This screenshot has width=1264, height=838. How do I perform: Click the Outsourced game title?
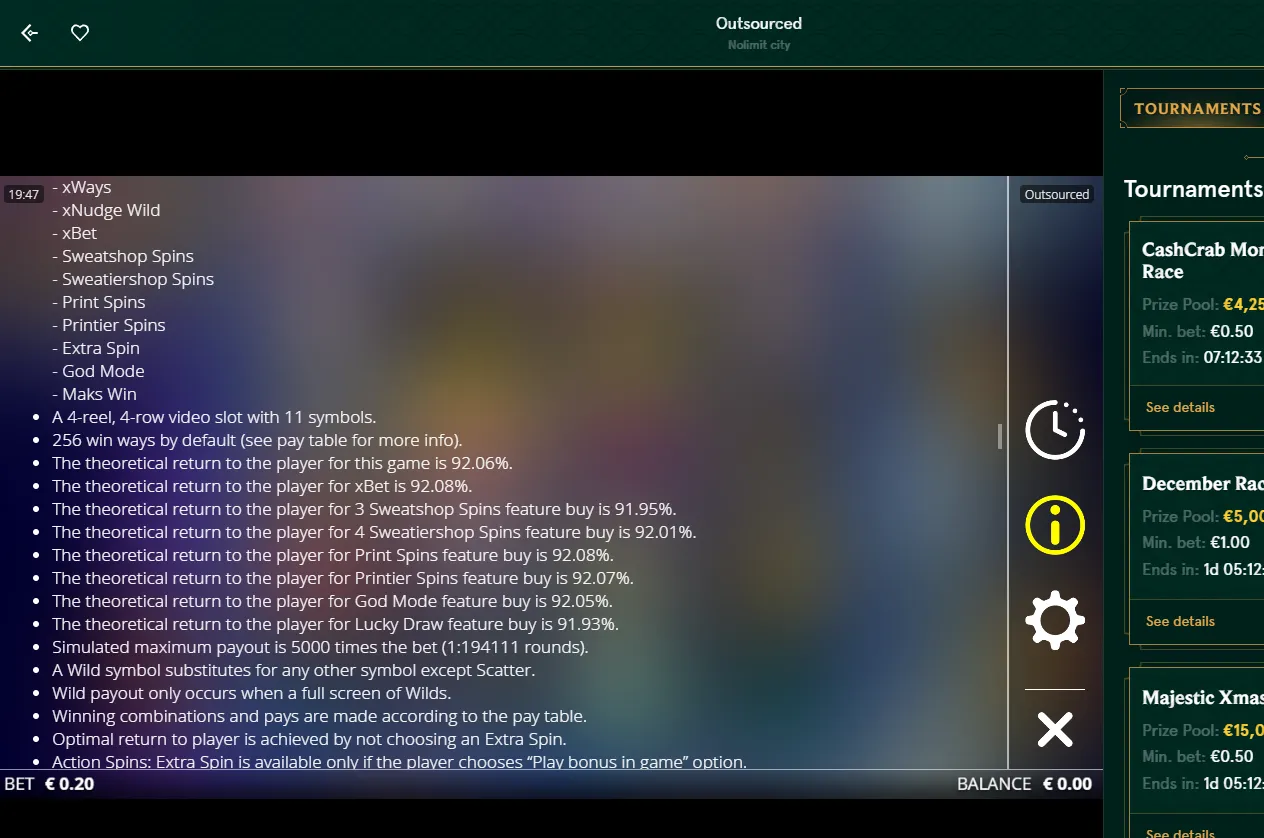pyautogui.click(x=759, y=23)
